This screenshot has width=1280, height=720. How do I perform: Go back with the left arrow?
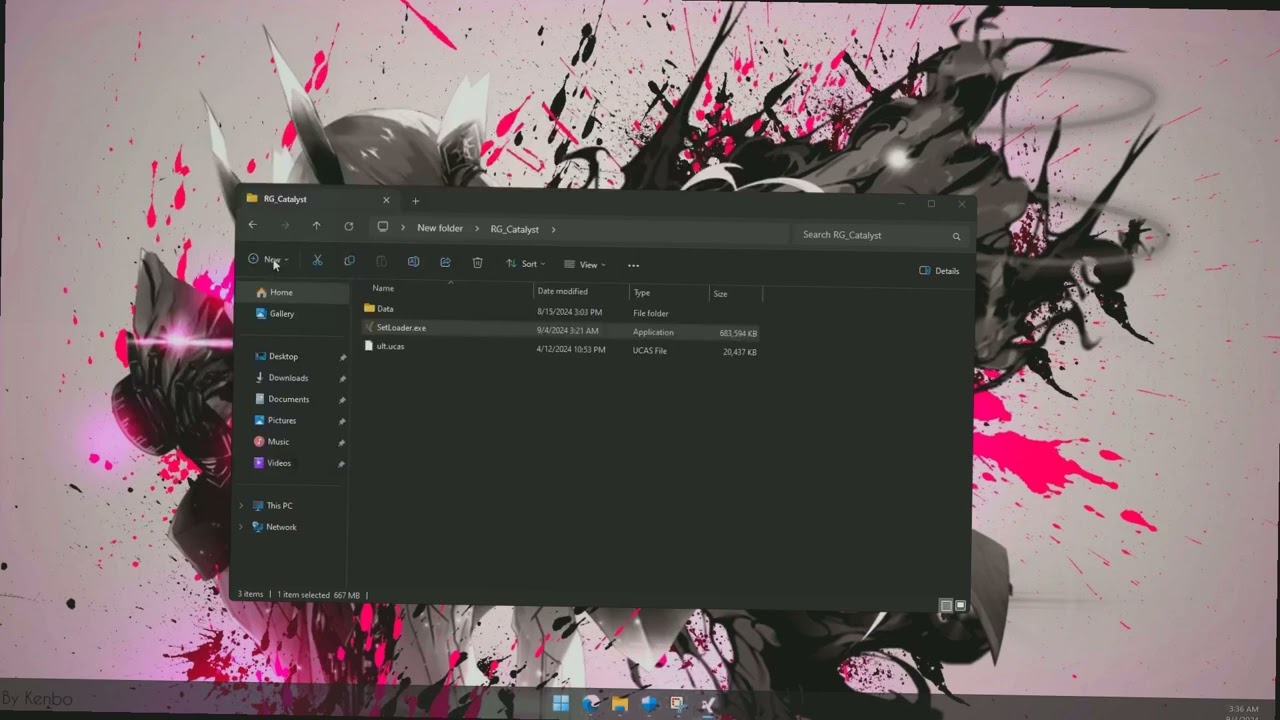253,225
